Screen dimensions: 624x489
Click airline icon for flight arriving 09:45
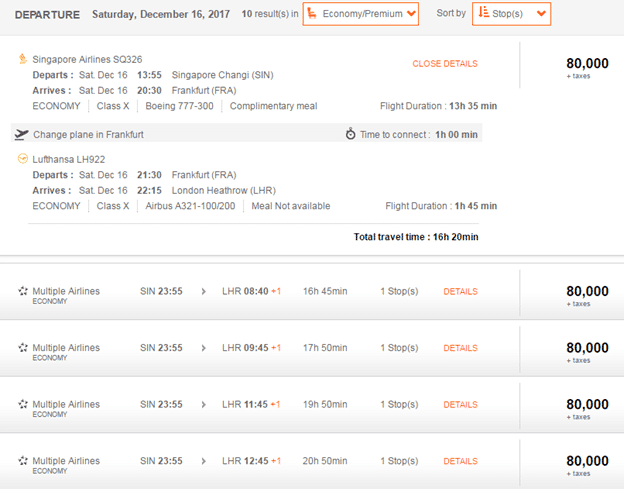[23, 348]
